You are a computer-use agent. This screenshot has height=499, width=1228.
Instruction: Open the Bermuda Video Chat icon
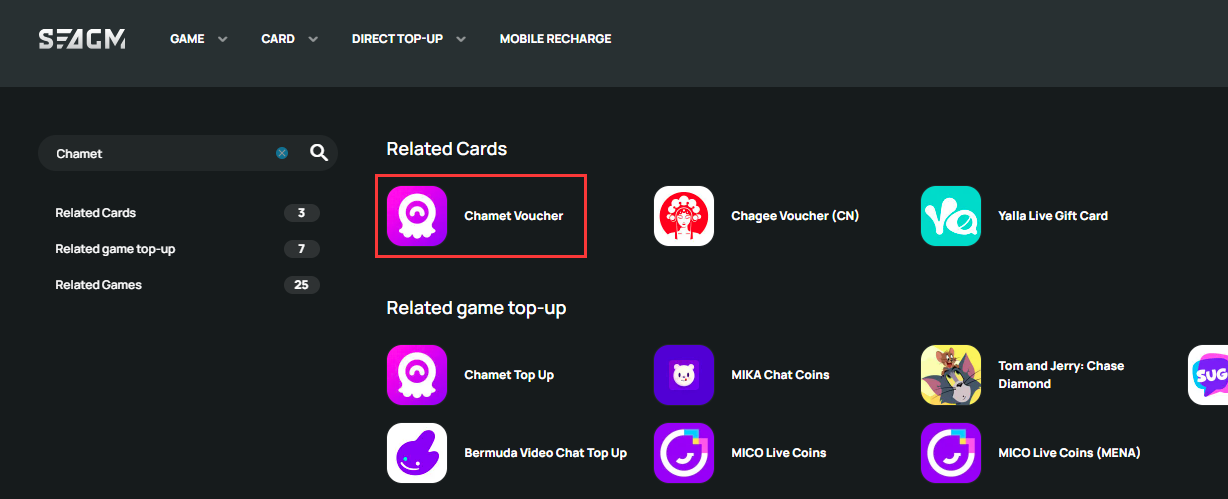pos(417,453)
